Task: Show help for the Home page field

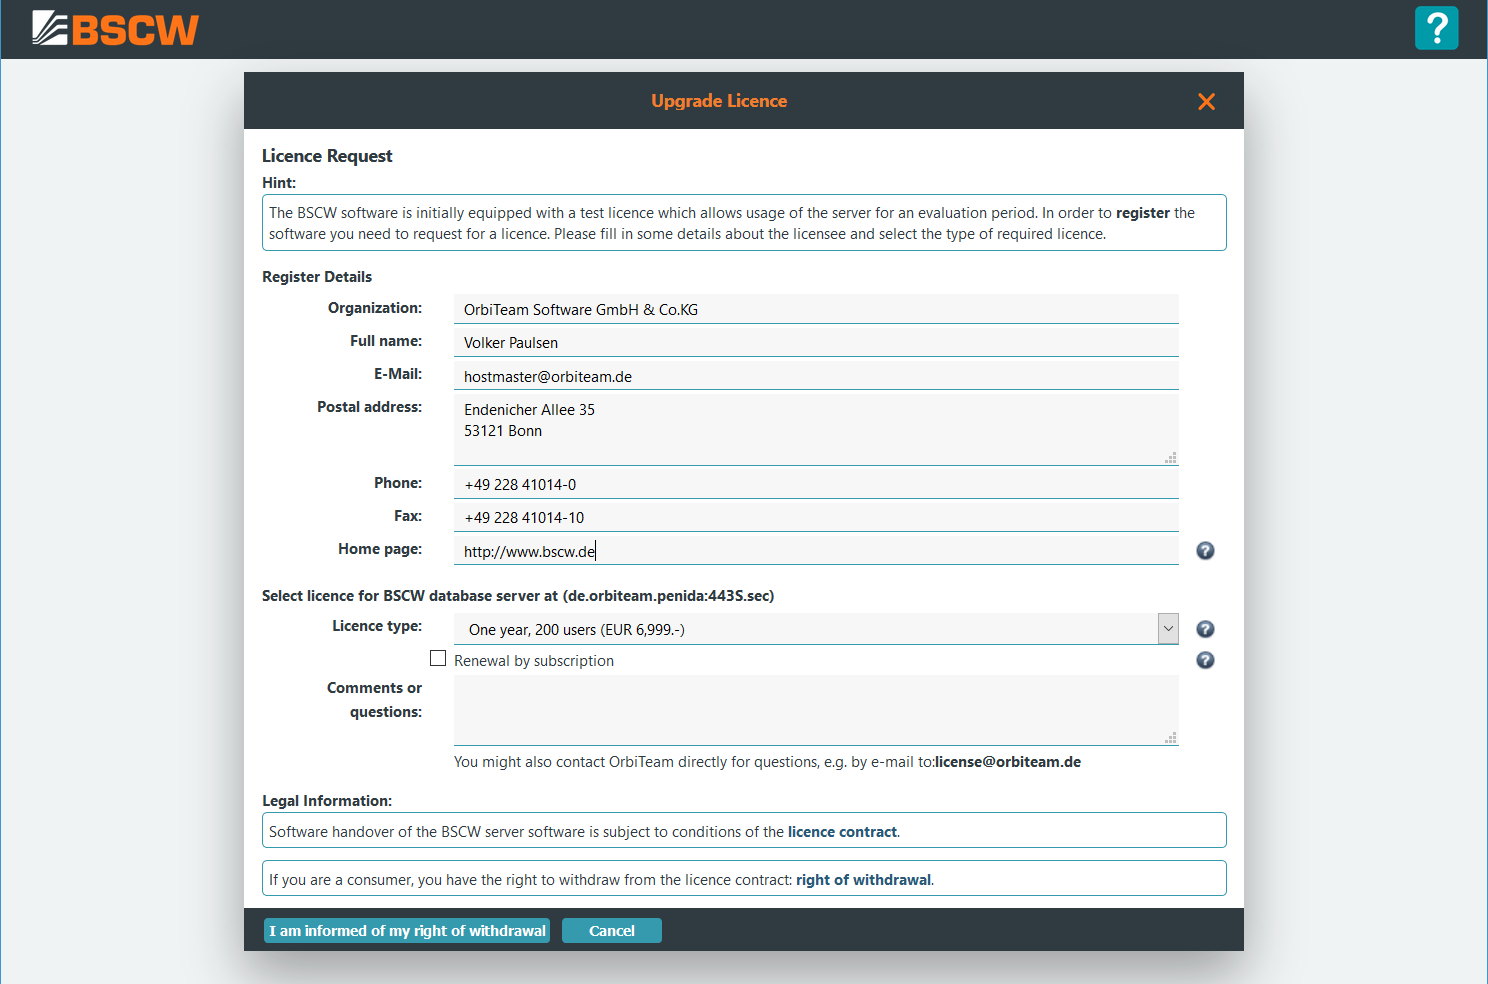Action: 1205,551
